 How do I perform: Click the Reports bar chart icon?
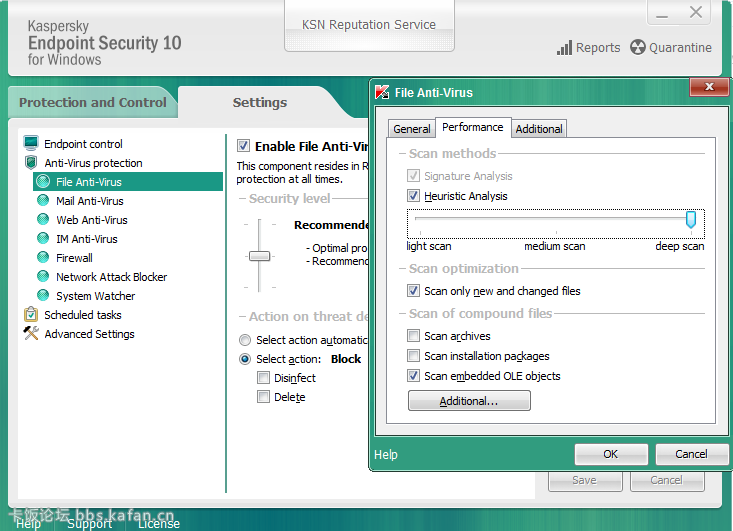564,48
